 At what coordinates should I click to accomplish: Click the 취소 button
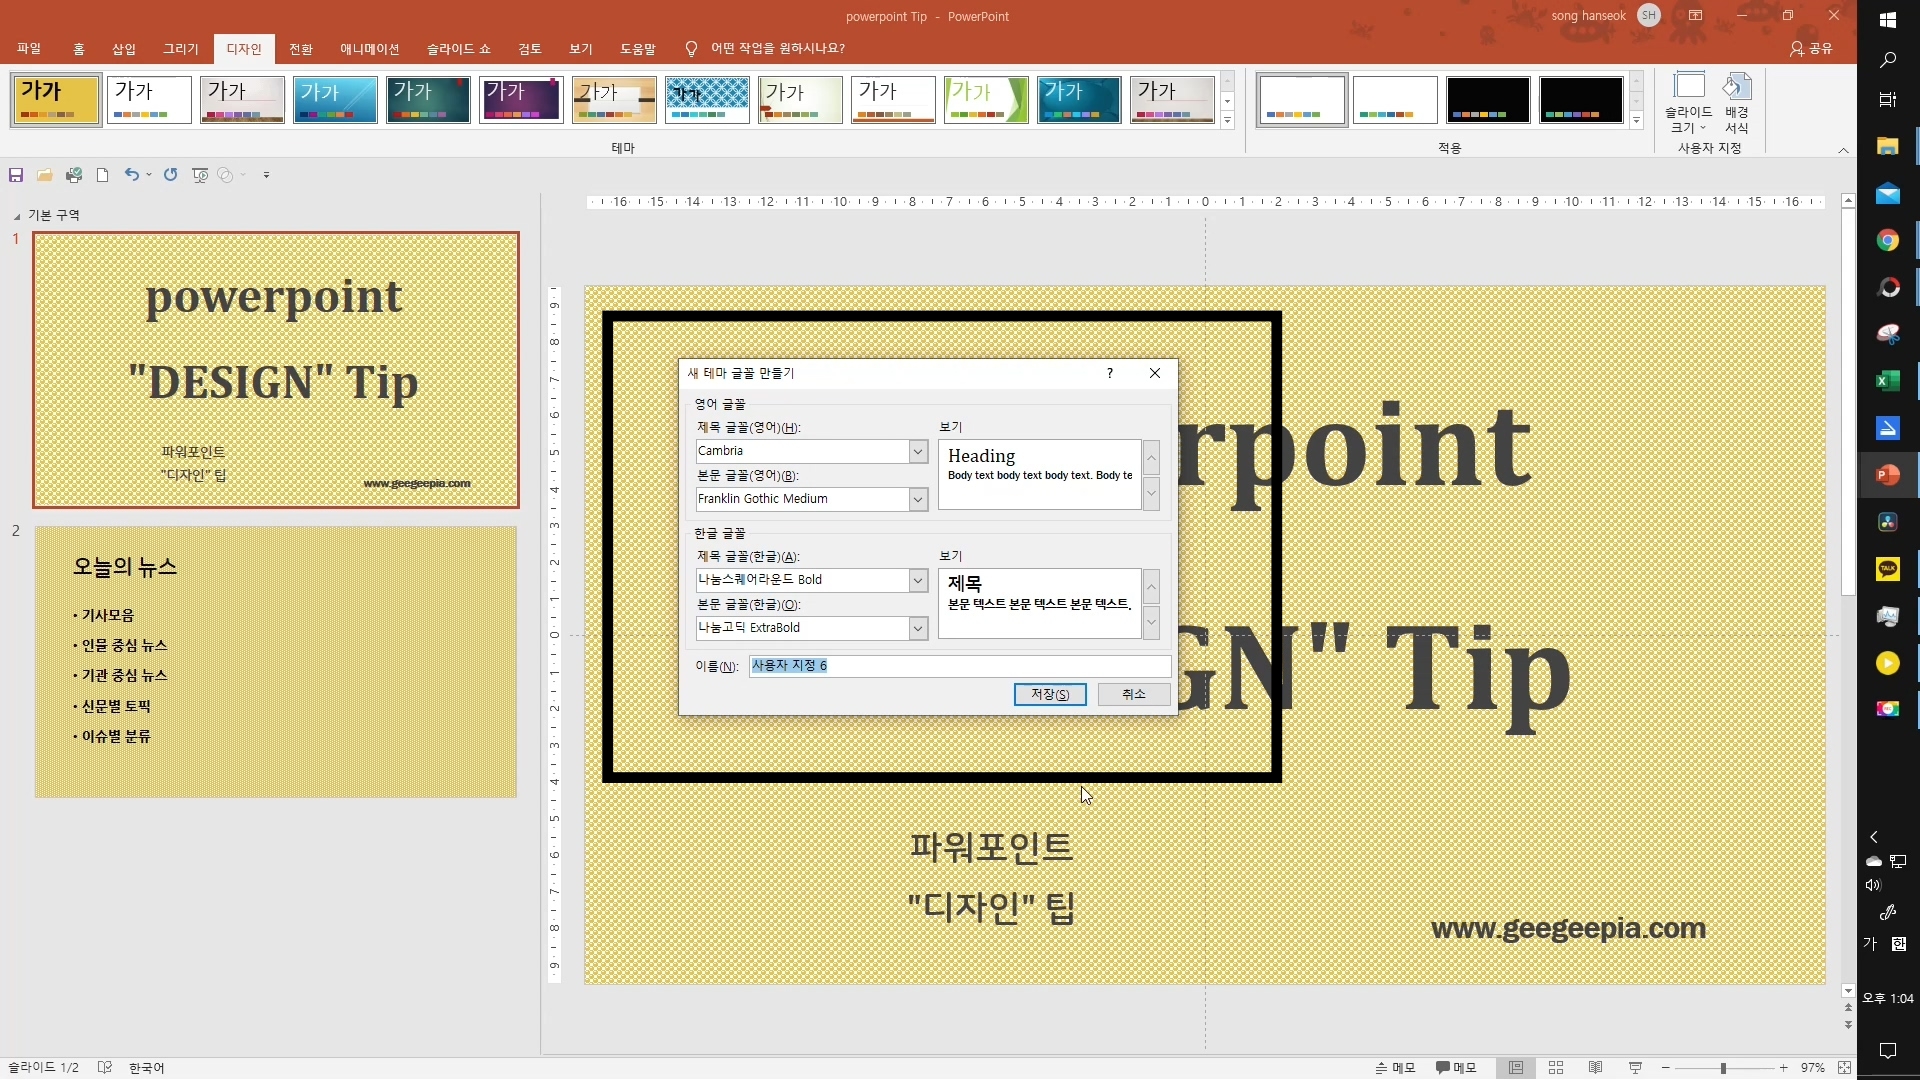(1133, 694)
